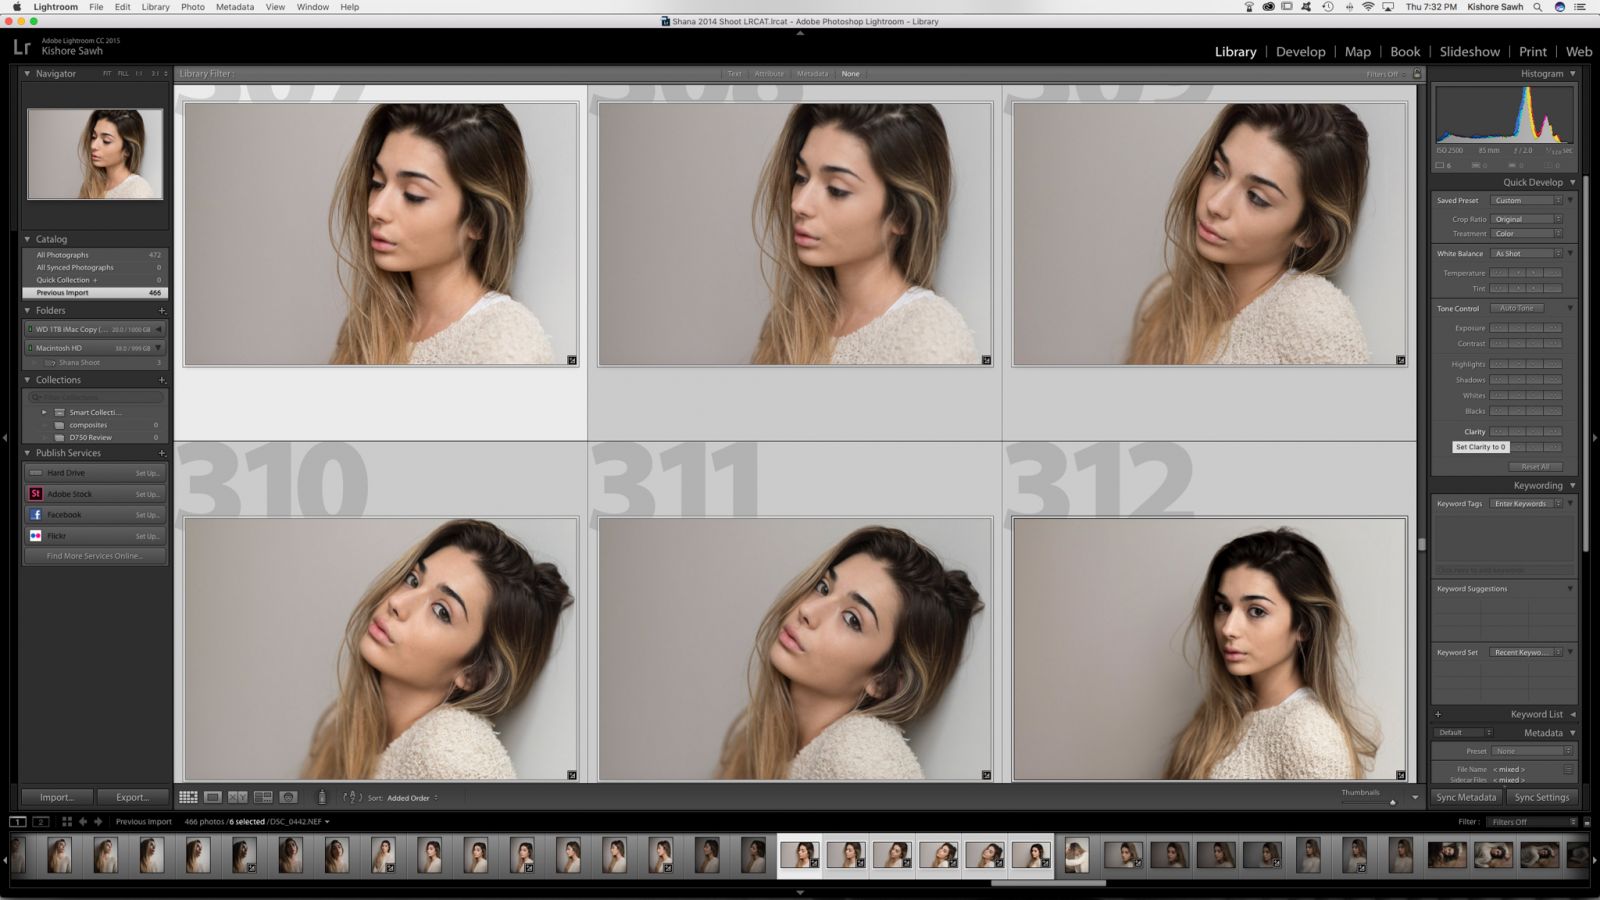Click Sync Settings button
This screenshot has width=1600, height=900.
point(1541,797)
